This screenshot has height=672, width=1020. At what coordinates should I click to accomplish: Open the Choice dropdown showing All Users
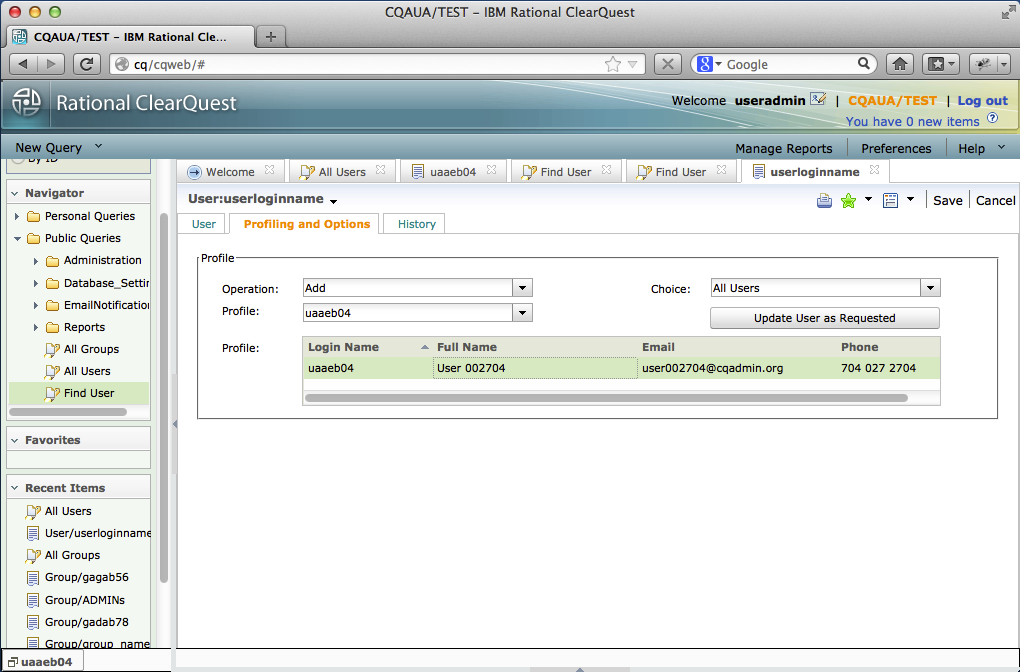pos(825,288)
